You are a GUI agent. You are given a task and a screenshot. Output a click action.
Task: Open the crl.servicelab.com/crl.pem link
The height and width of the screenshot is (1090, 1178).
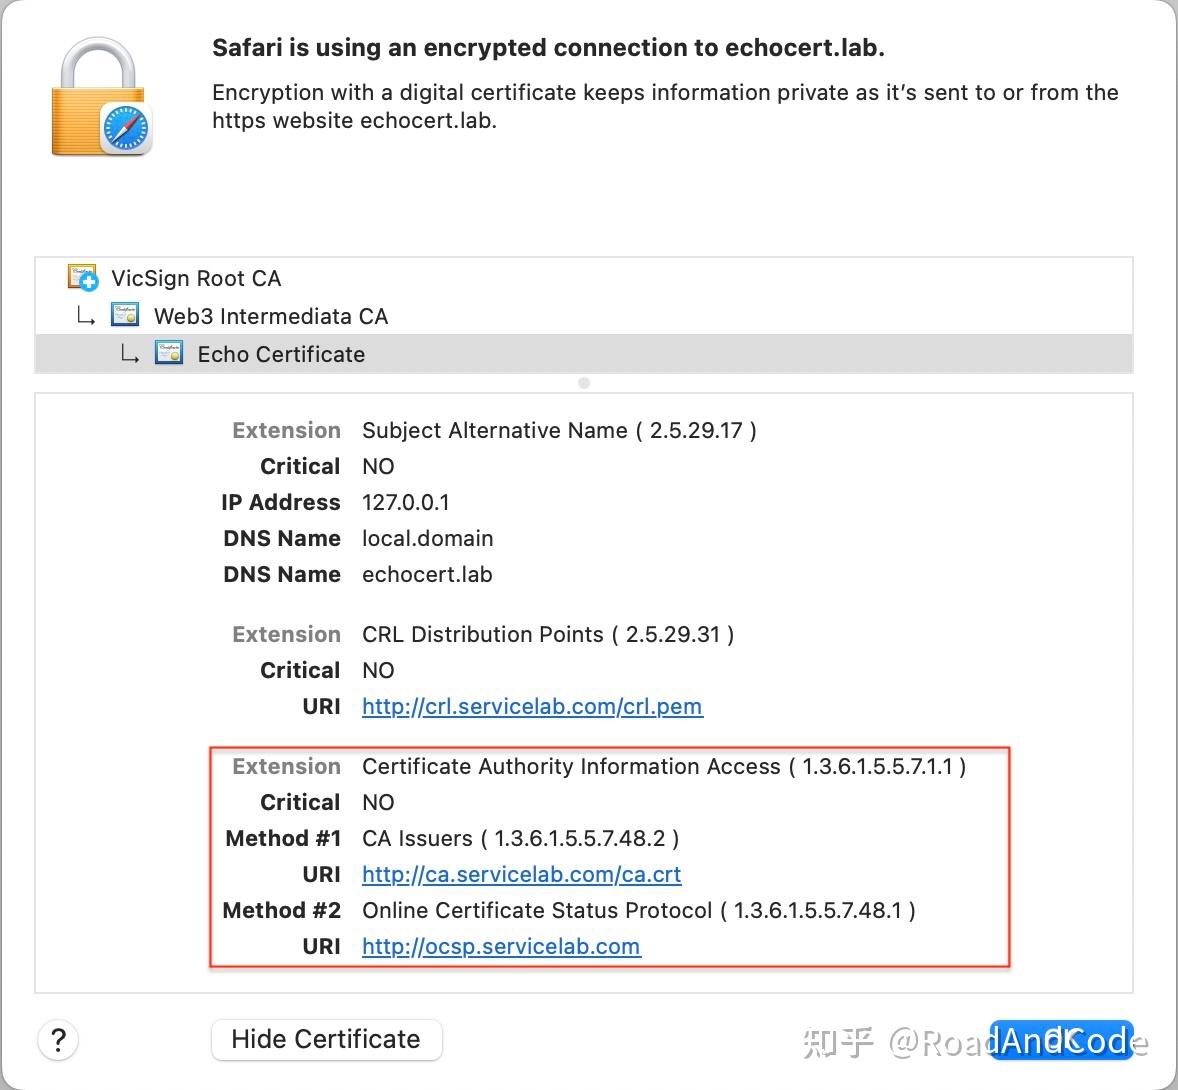[x=532, y=706]
